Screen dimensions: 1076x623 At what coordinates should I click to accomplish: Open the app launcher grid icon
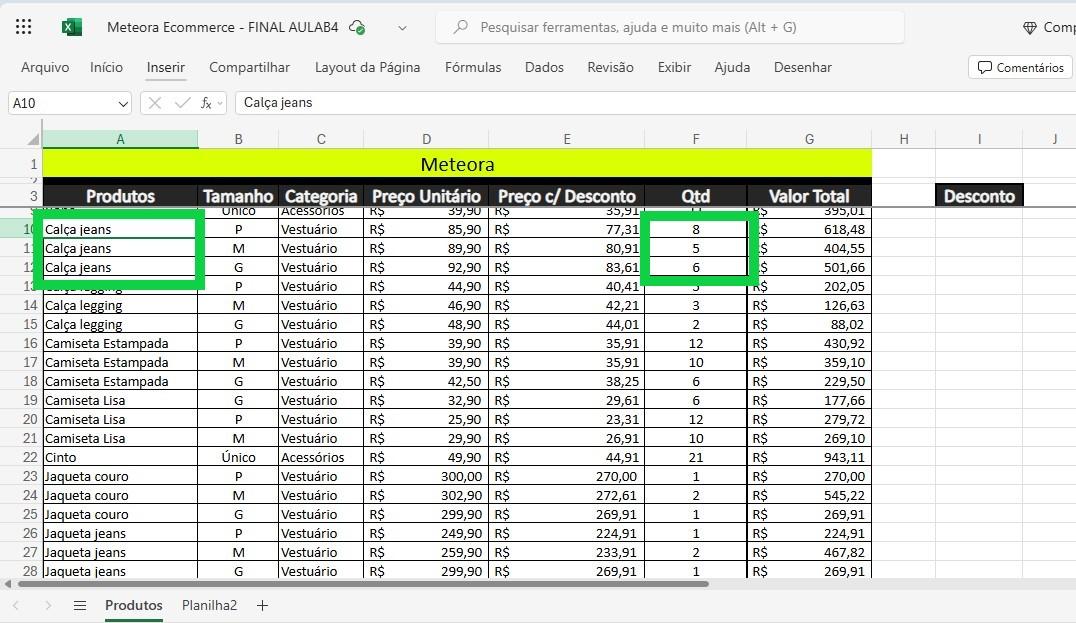(23, 27)
